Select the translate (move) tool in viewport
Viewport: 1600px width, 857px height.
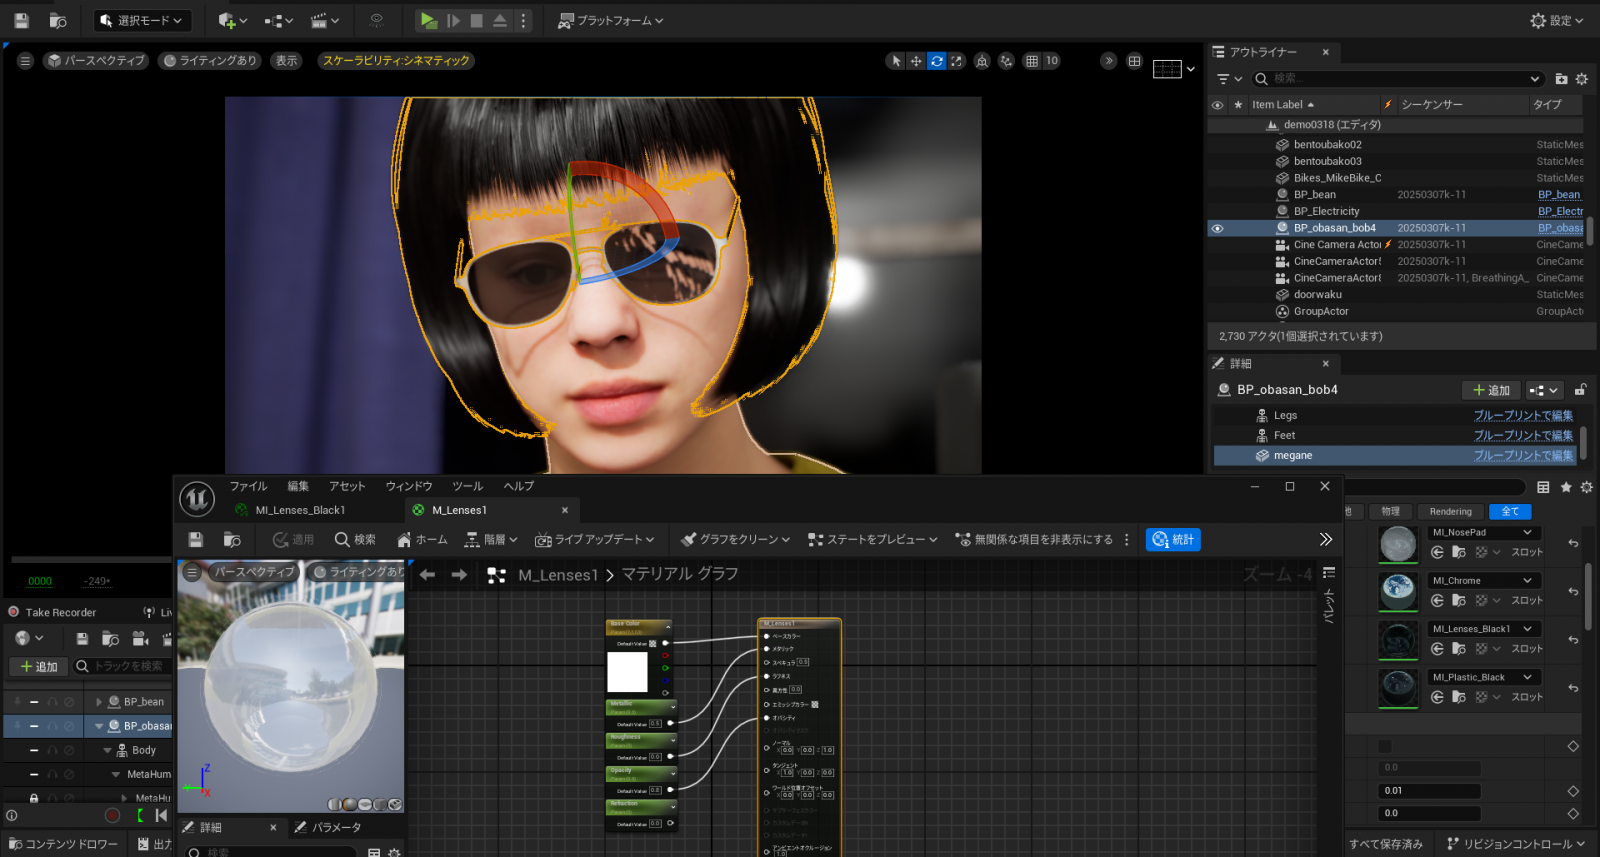(916, 61)
